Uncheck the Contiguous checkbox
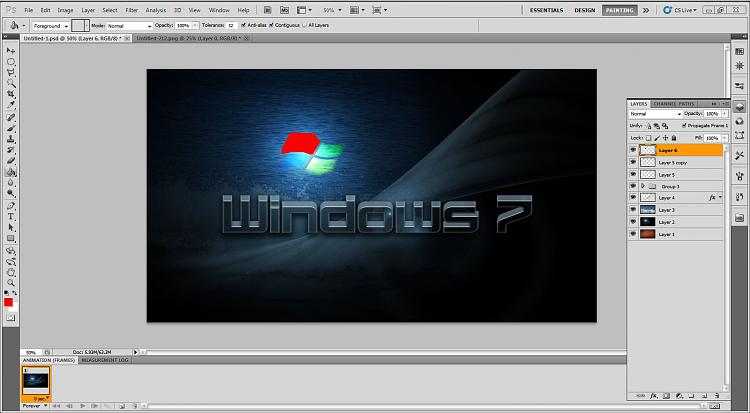 click(271, 25)
